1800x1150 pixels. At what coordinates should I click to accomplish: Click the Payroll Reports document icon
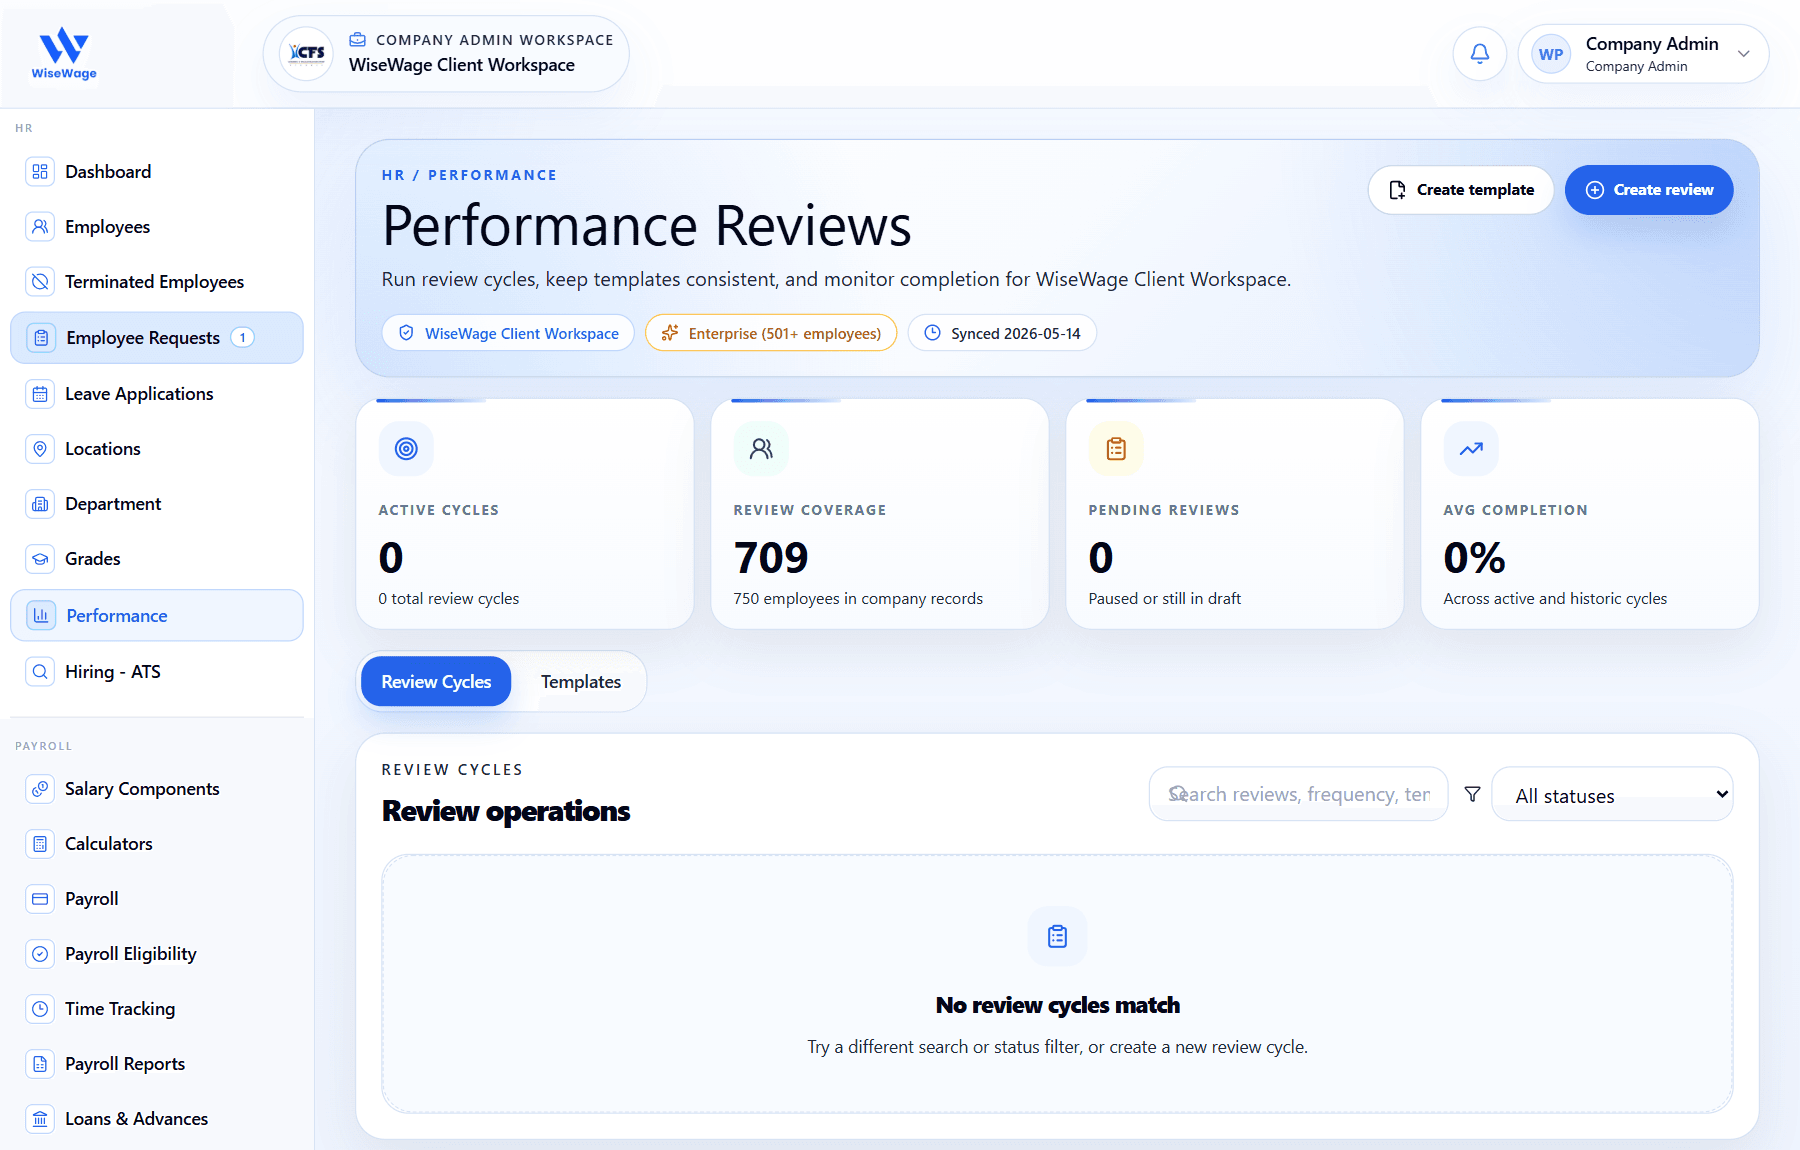coord(40,1064)
